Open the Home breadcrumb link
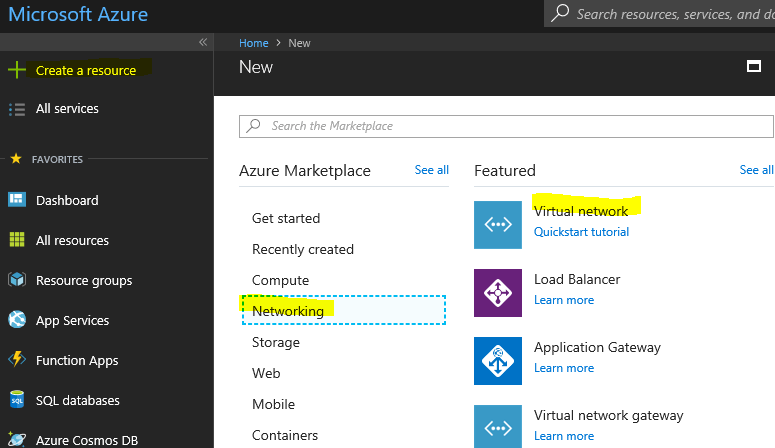The height and width of the screenshot is (448, 775). 254,43
